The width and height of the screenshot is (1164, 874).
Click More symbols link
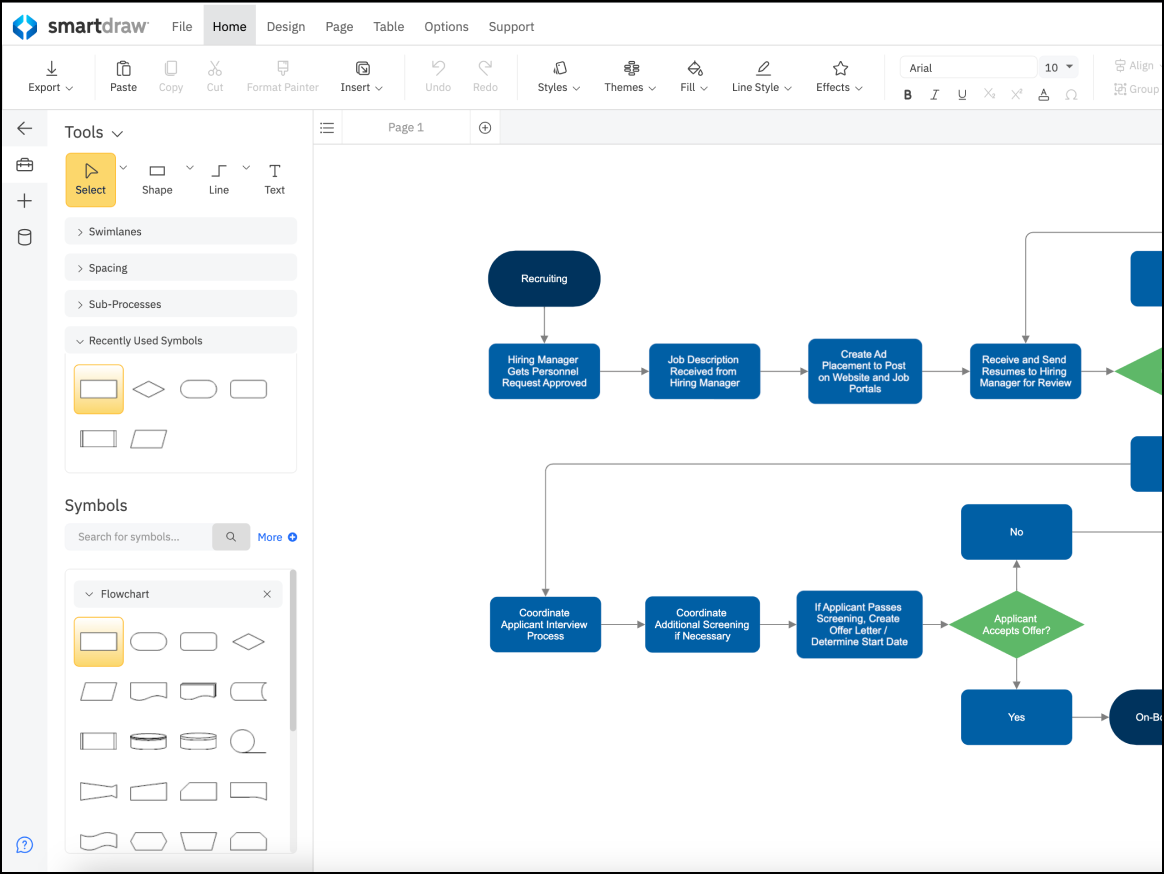(277, 537)
